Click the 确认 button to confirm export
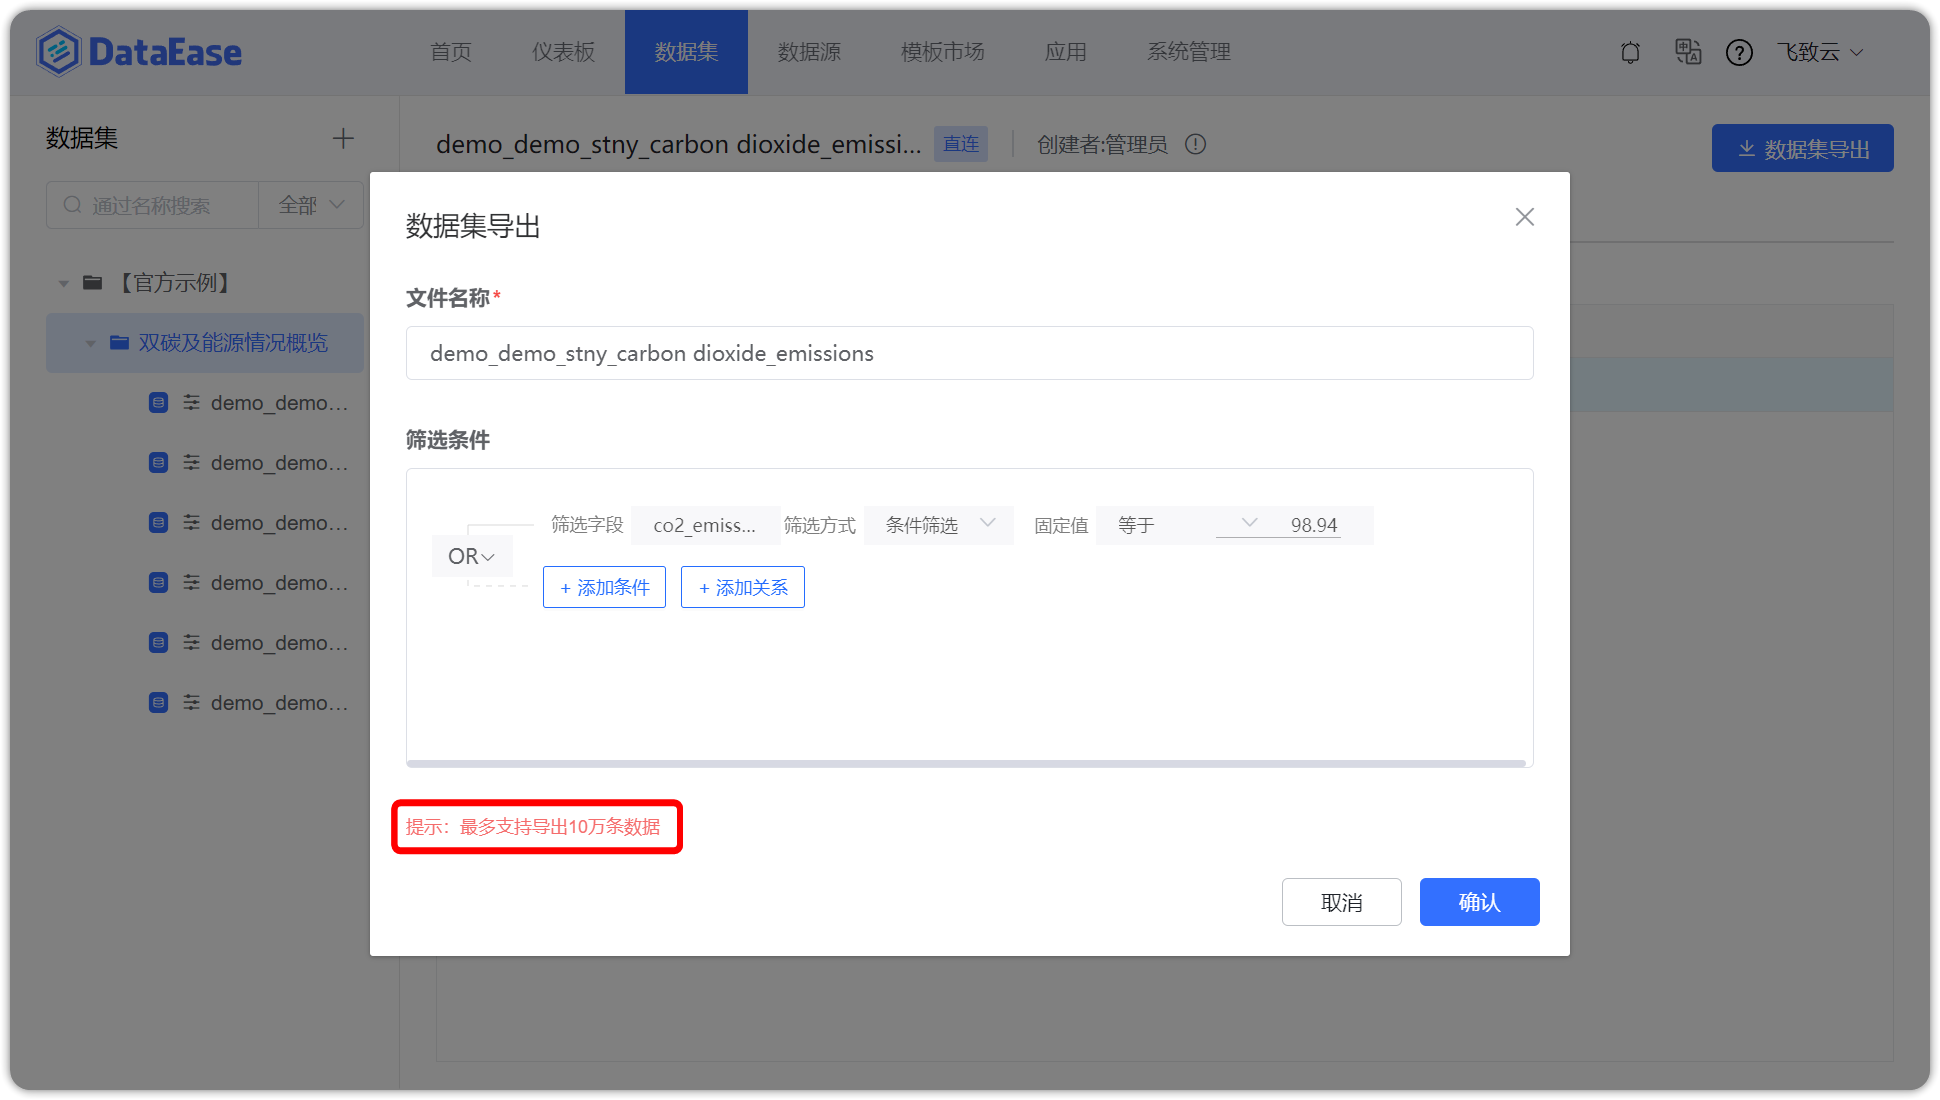 pos(1479,901)
